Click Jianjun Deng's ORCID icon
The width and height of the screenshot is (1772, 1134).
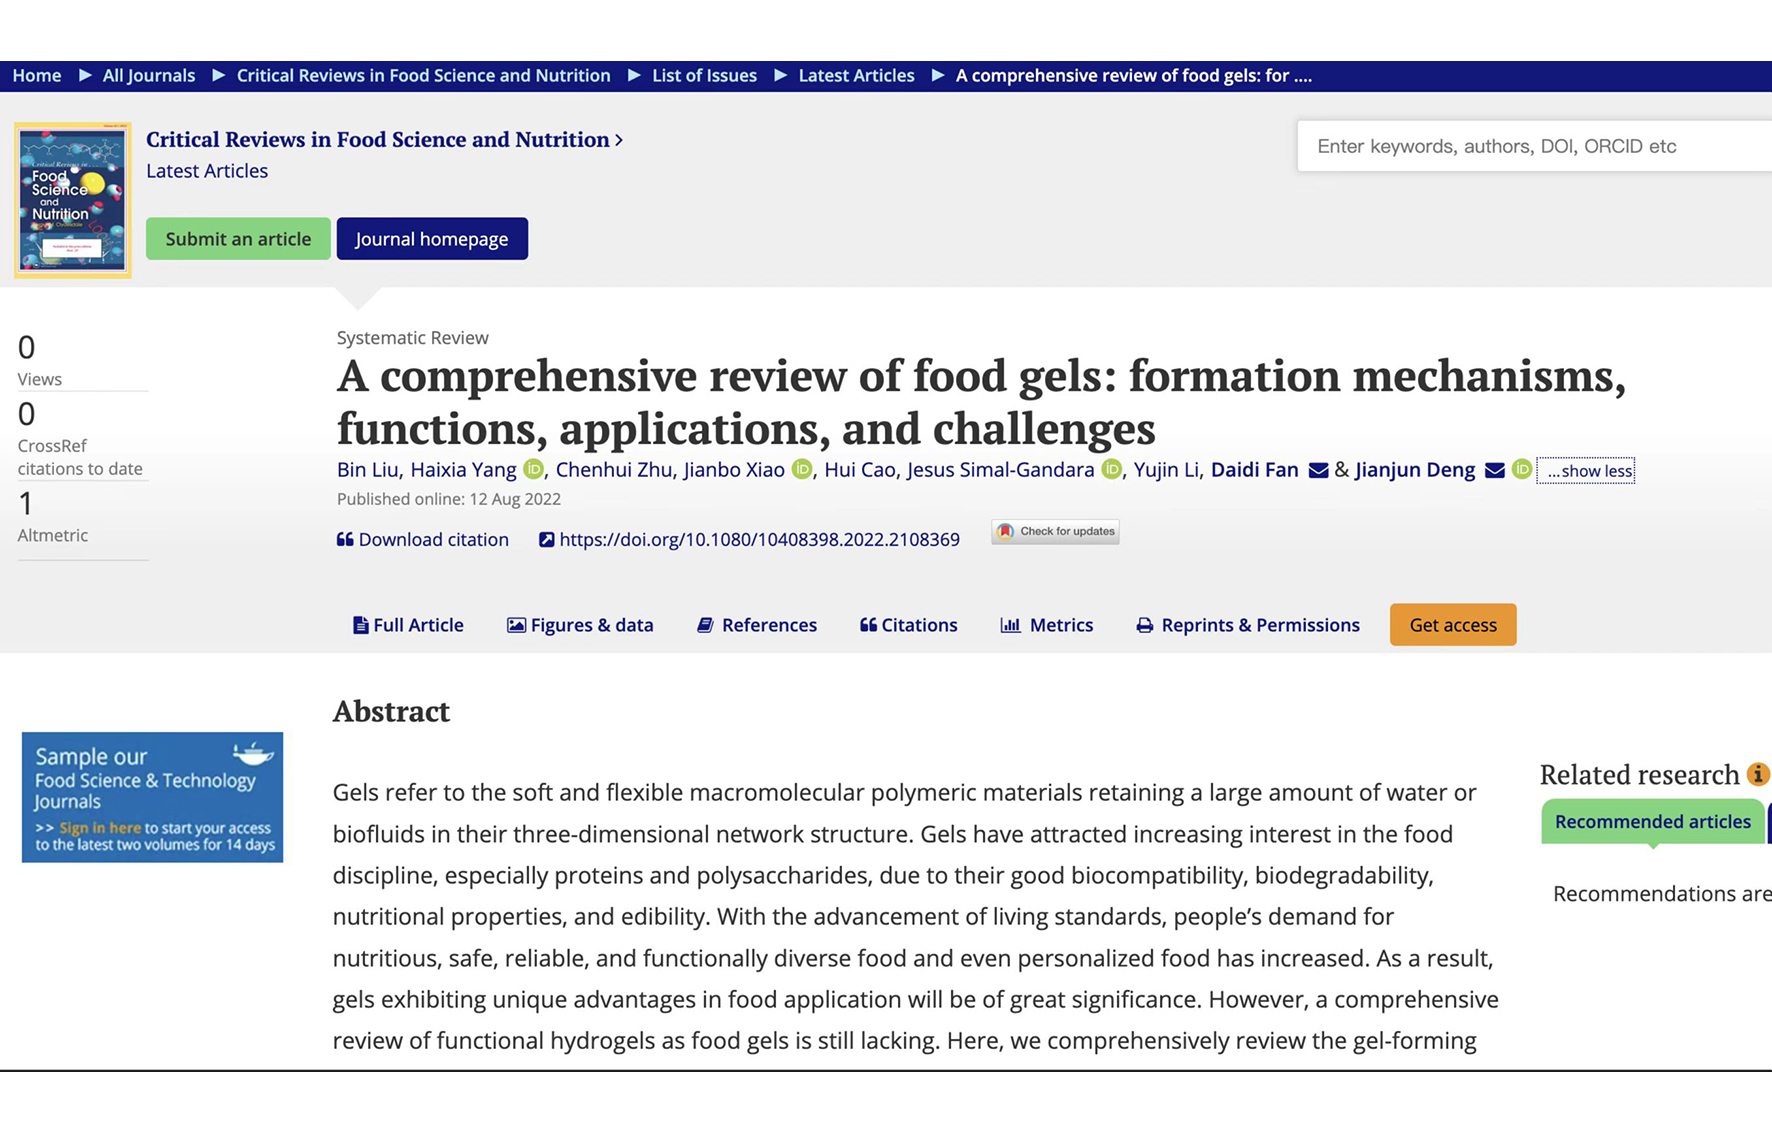(x=1521, y=470)
